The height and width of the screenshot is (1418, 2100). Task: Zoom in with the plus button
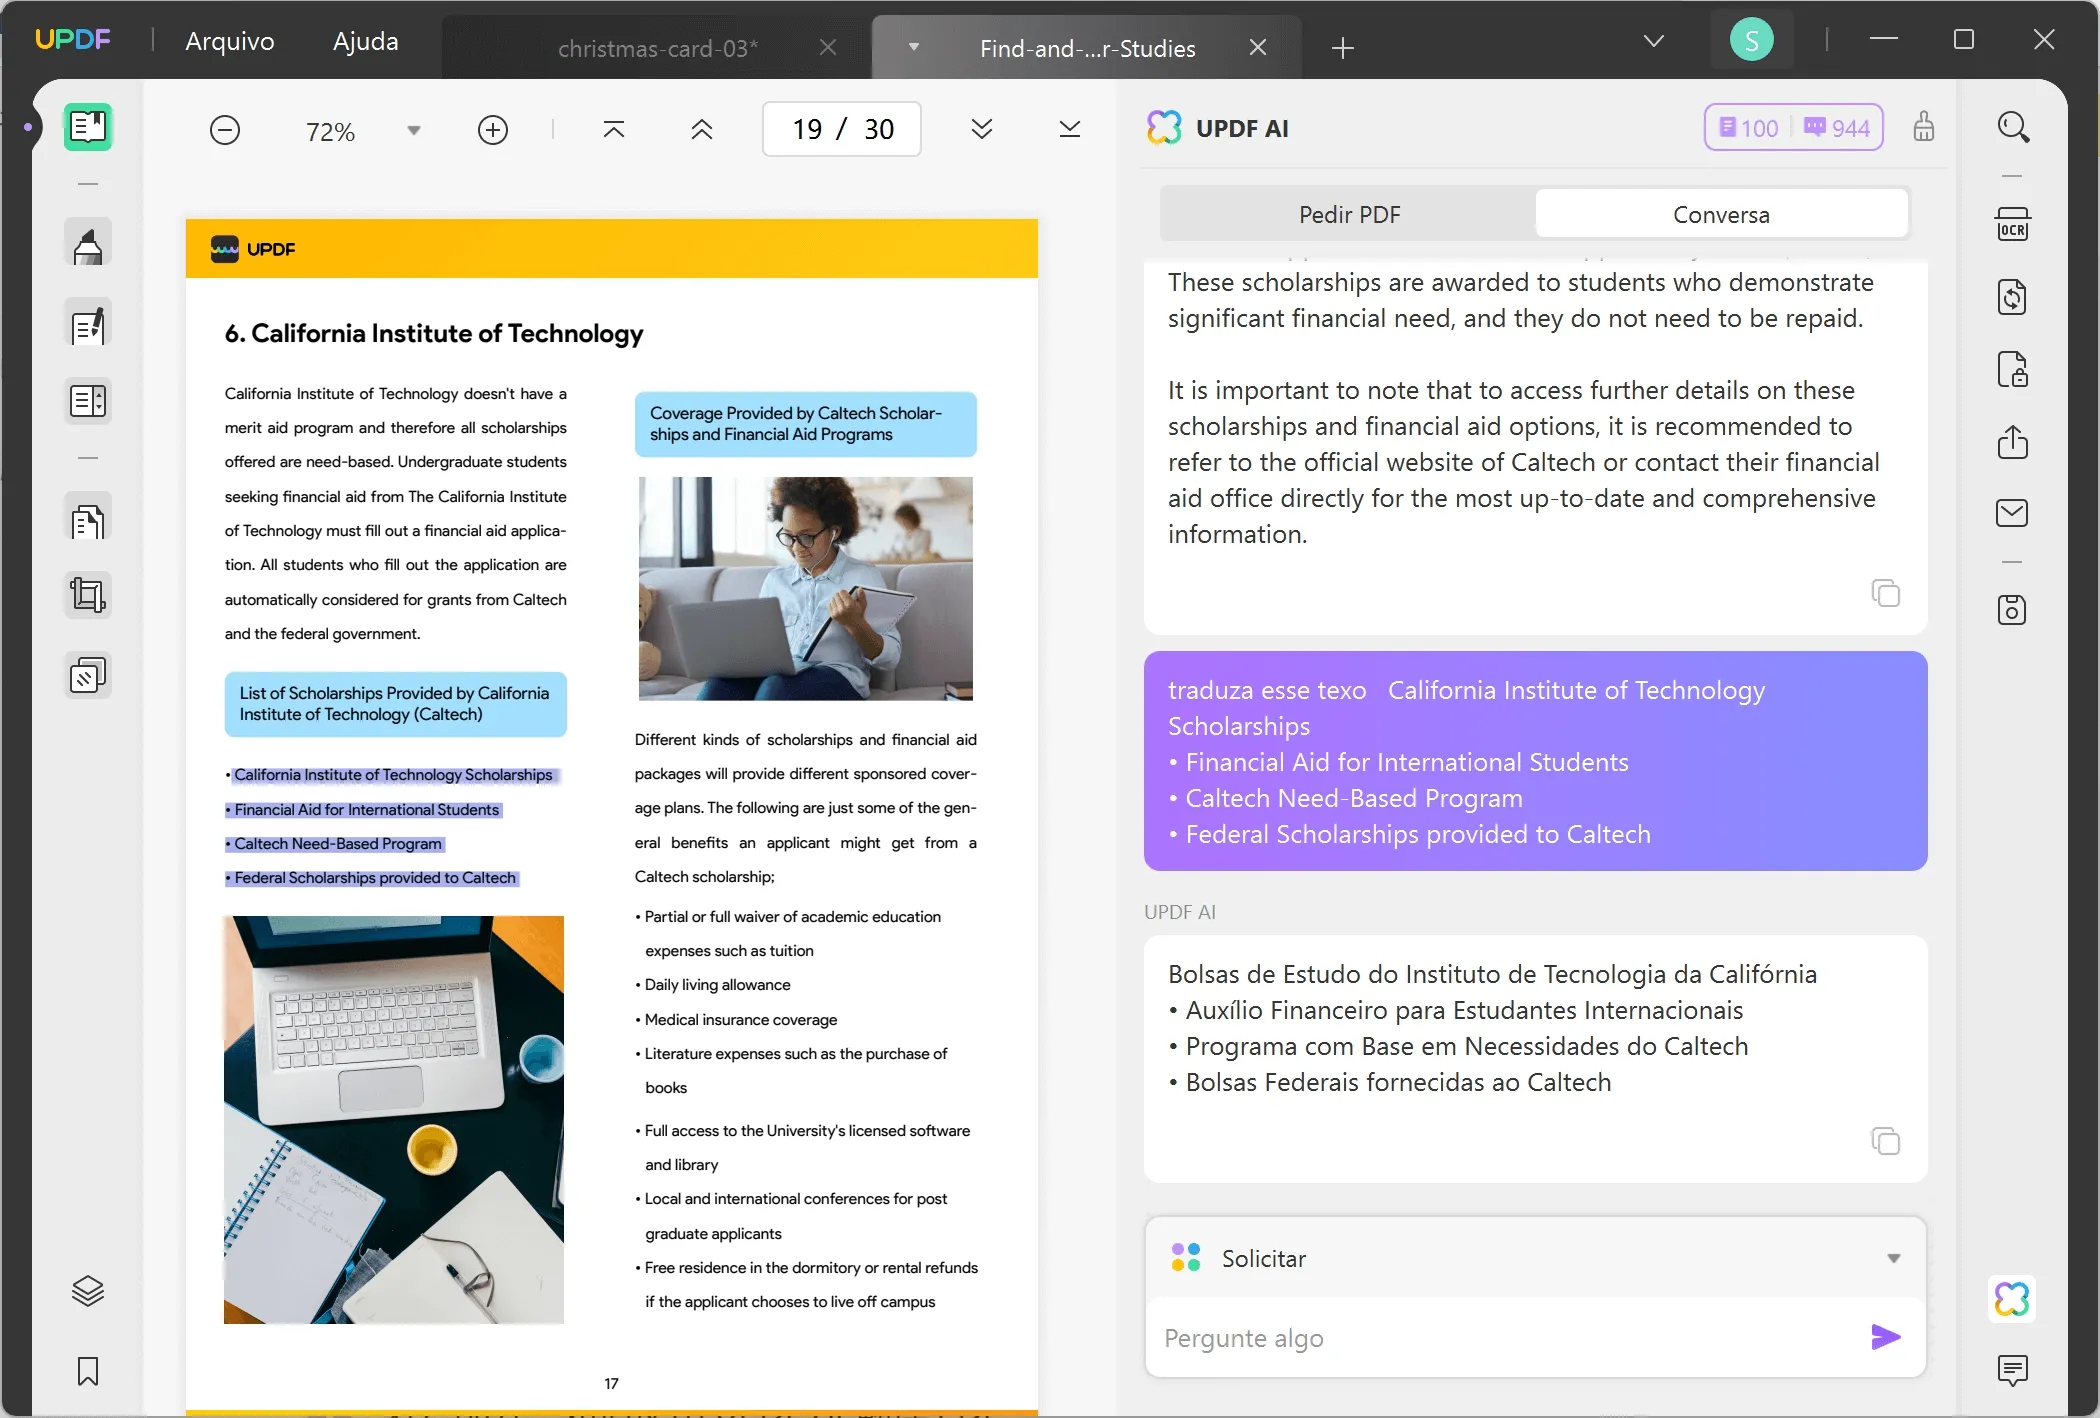click(x=493, y=130)
